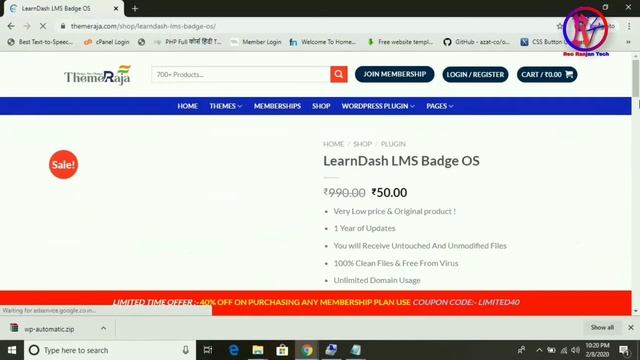Screen dimensions: 640x360
Task: Click the browser back arrow
Action: pyautogui.click(x=11, y=26)
